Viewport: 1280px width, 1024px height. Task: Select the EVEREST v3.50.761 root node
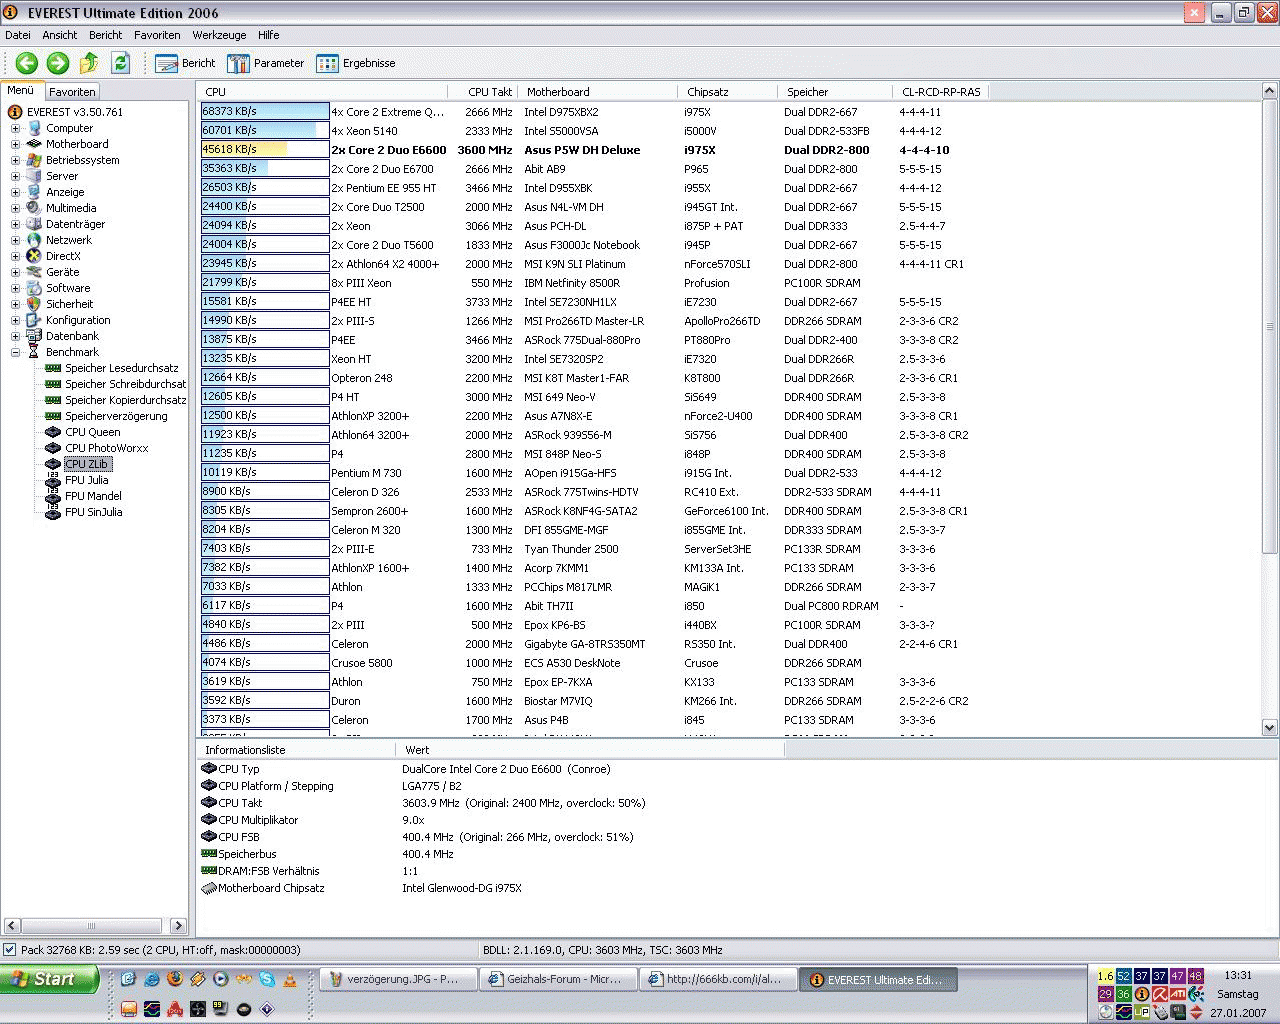75,112
